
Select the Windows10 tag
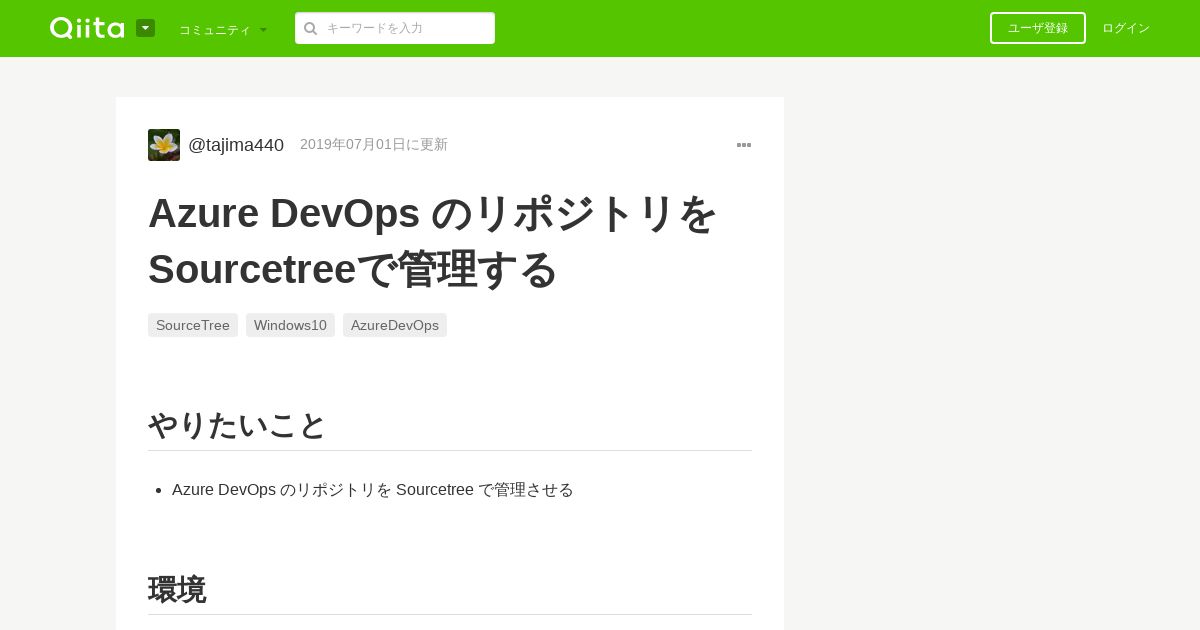pyautogui.click(x=290, y=325)
